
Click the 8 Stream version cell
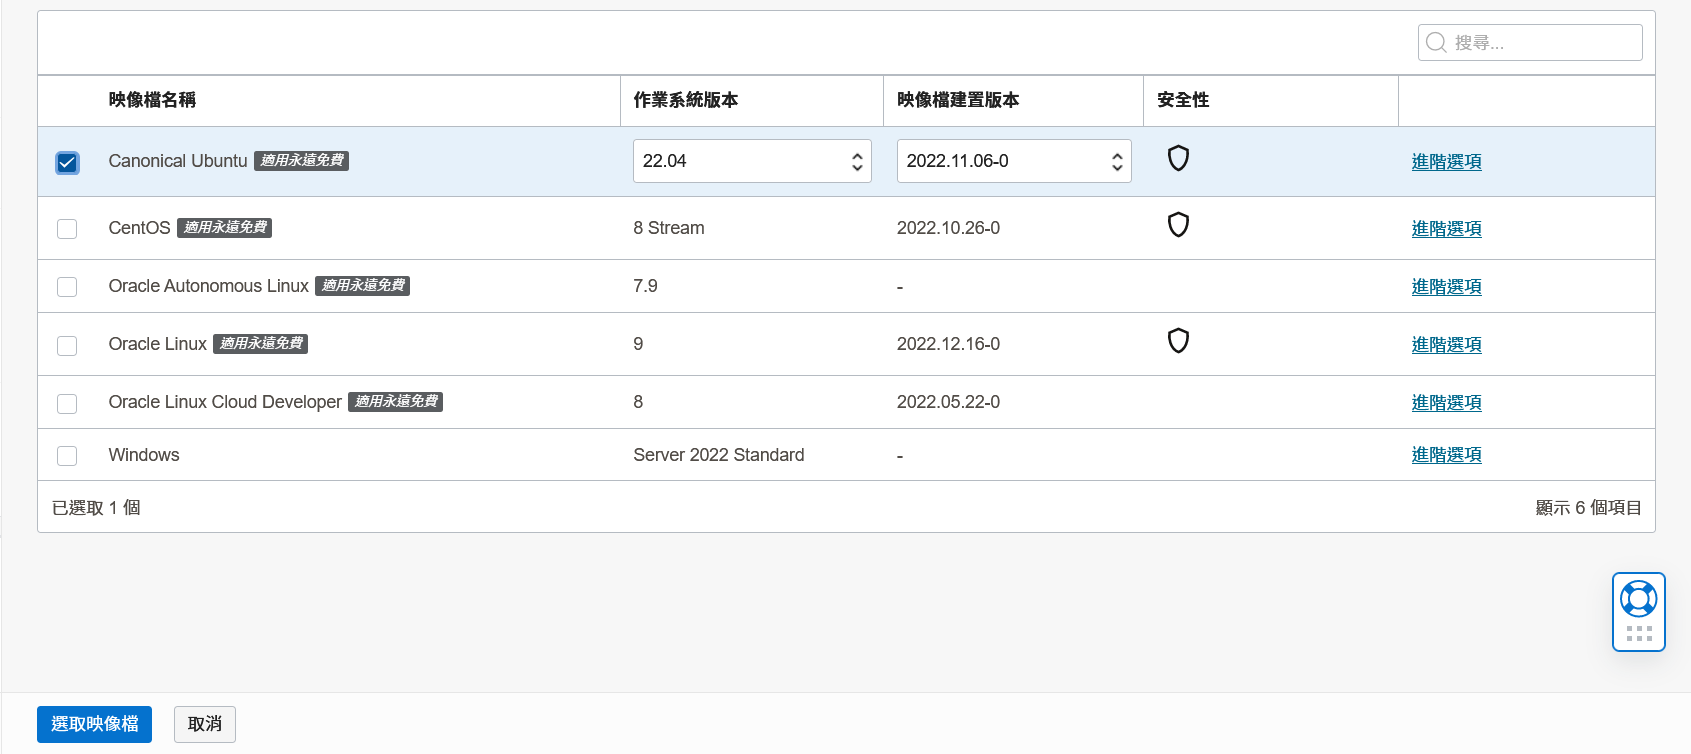tap(669, 228)
